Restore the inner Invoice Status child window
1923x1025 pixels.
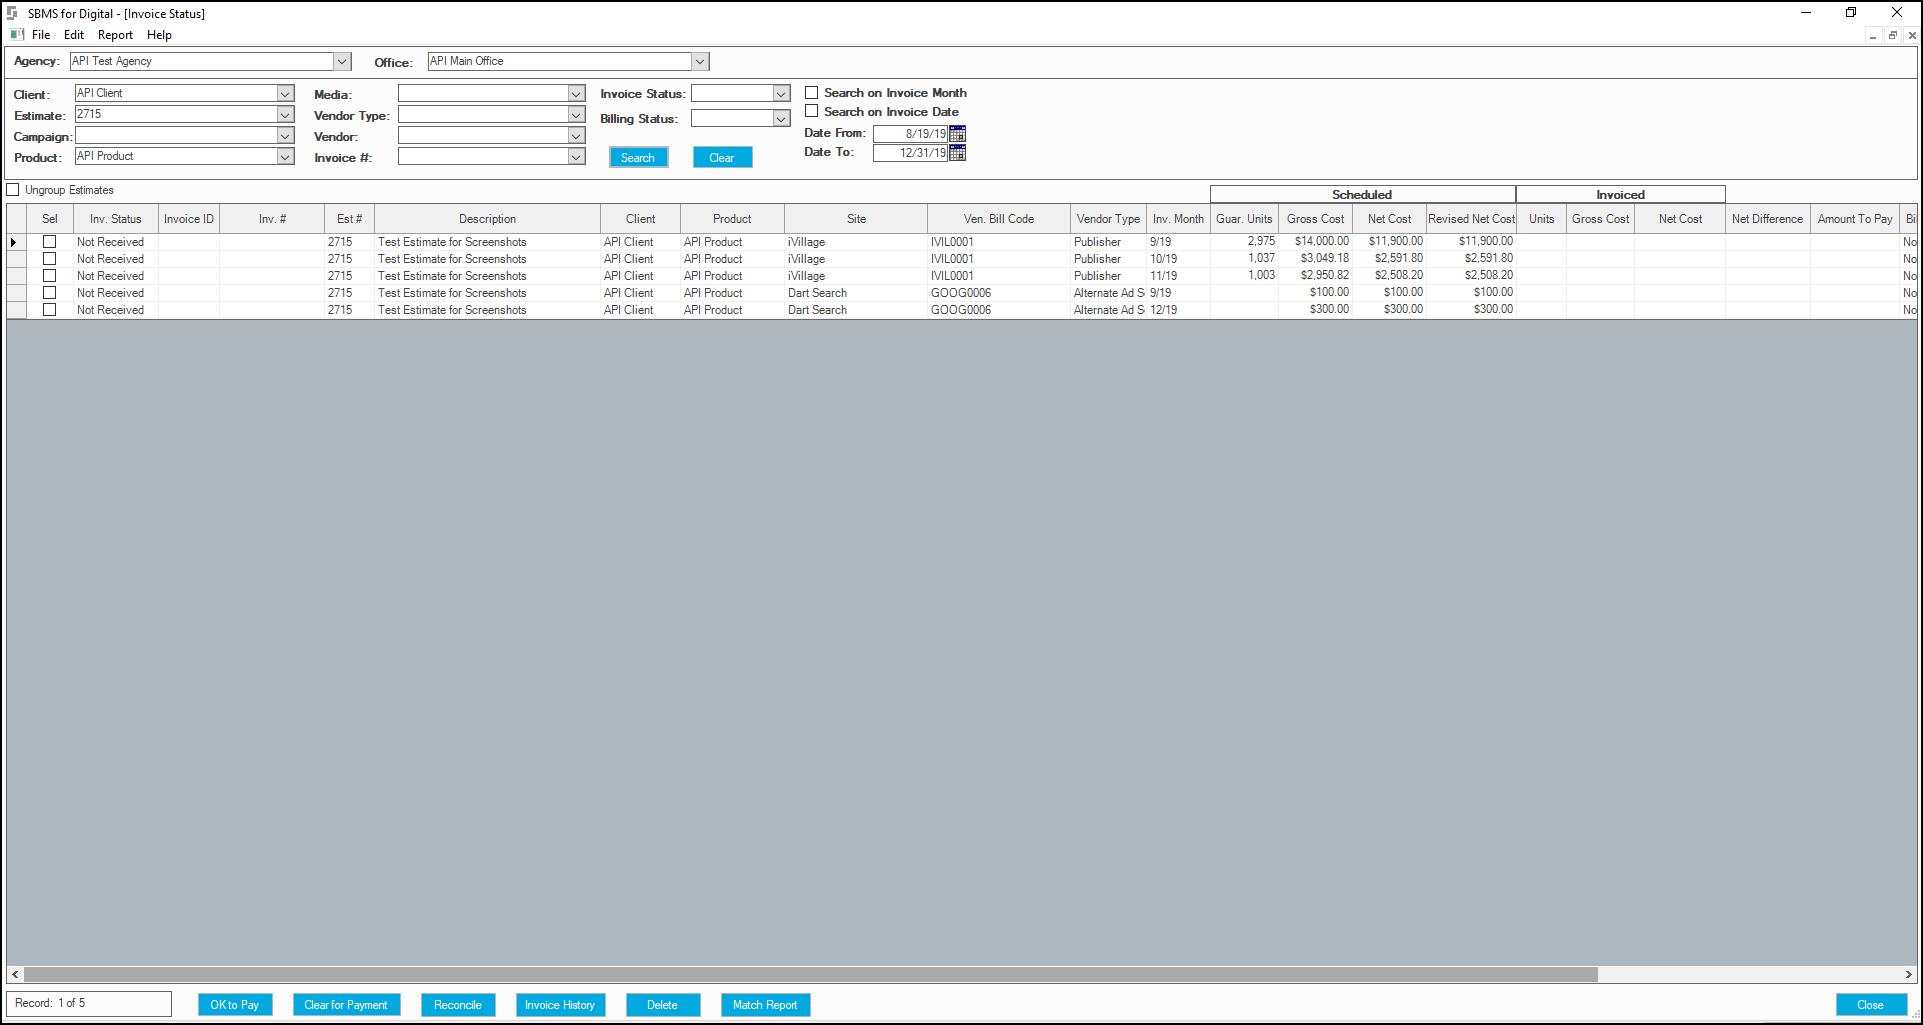pos(1892,35)
